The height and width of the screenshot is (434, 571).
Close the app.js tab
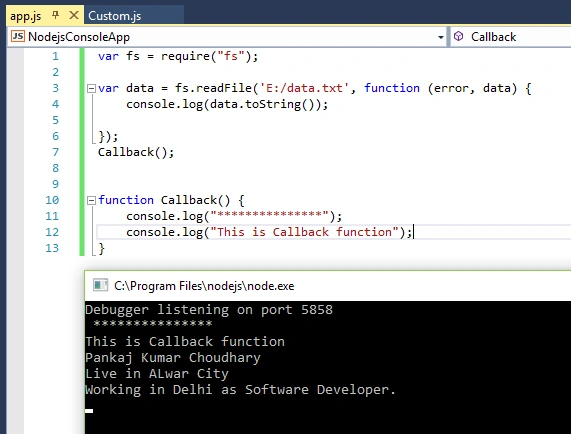point(74,15)
